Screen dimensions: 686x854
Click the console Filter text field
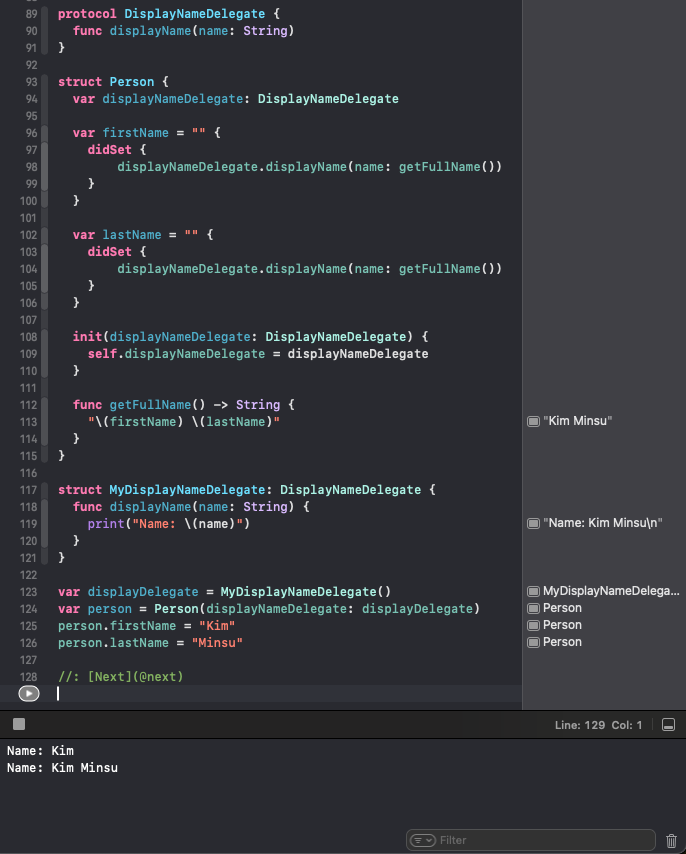tap(540, 840)
